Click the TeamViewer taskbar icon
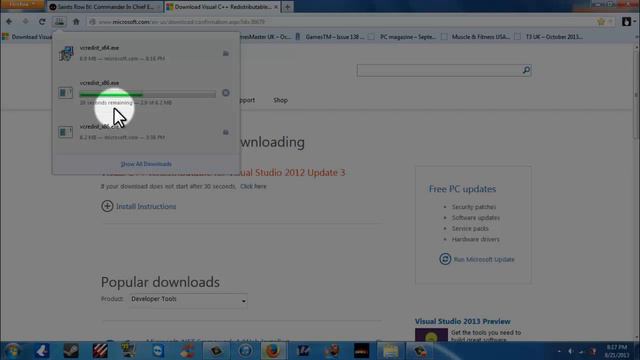640x360 pixels. pyautogui.click(x=158, y=351)
